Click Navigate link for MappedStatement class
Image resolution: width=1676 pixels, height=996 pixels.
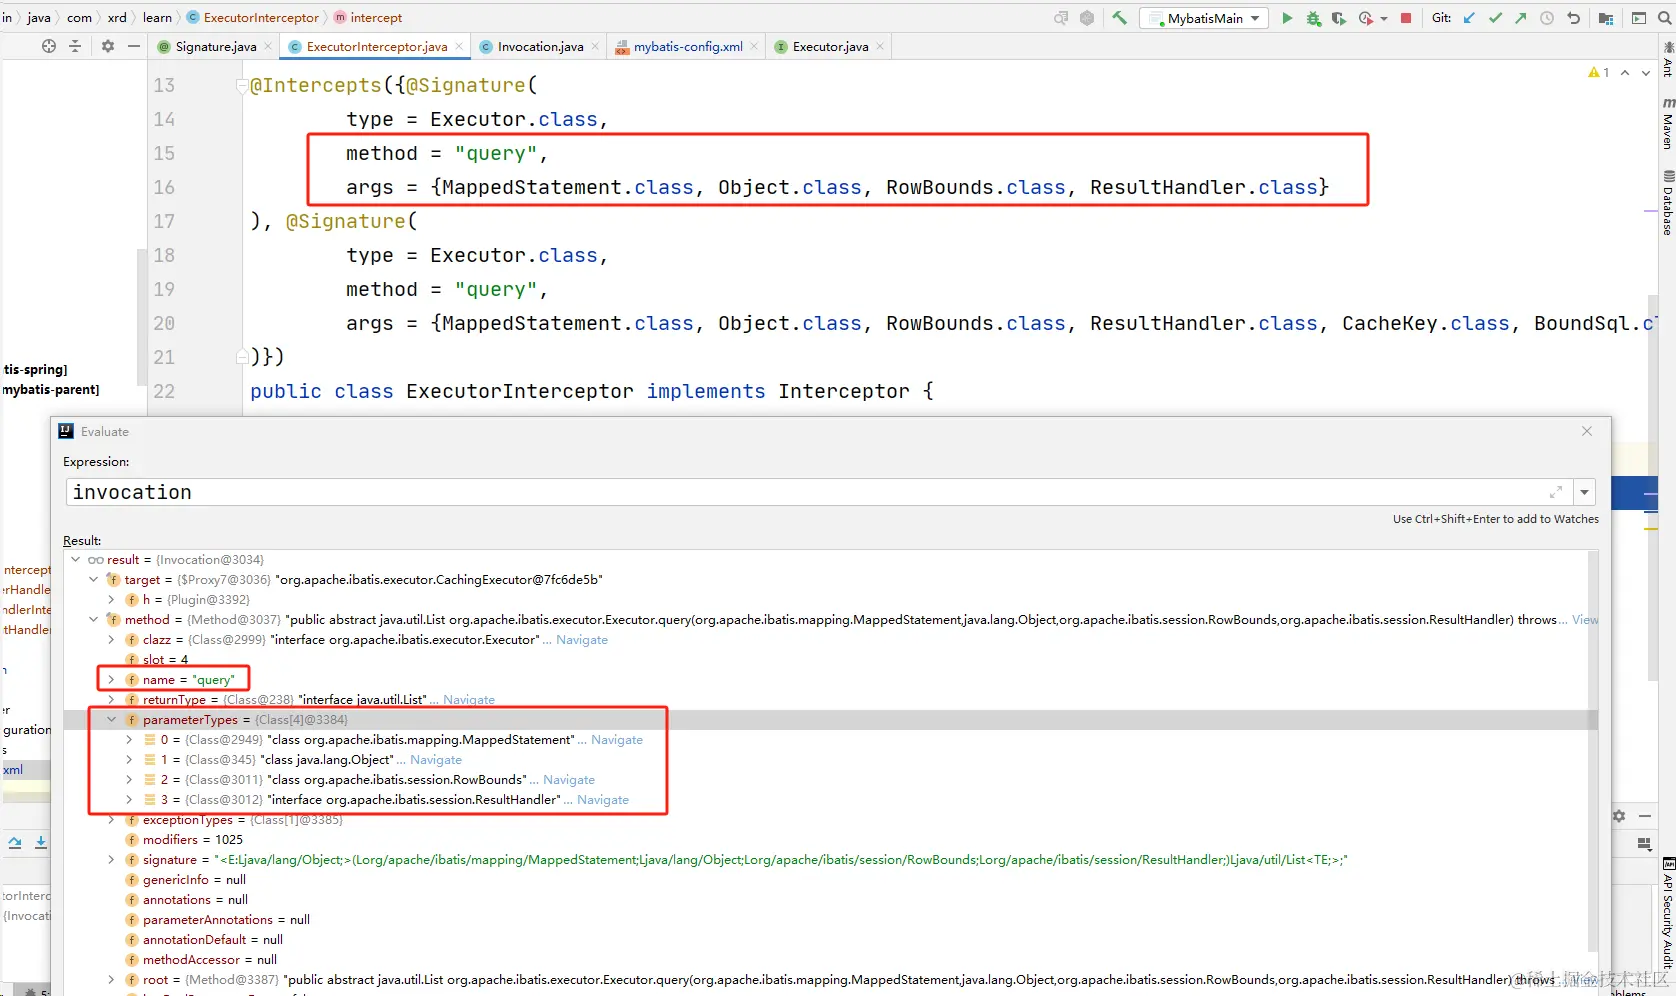(617, 740)
